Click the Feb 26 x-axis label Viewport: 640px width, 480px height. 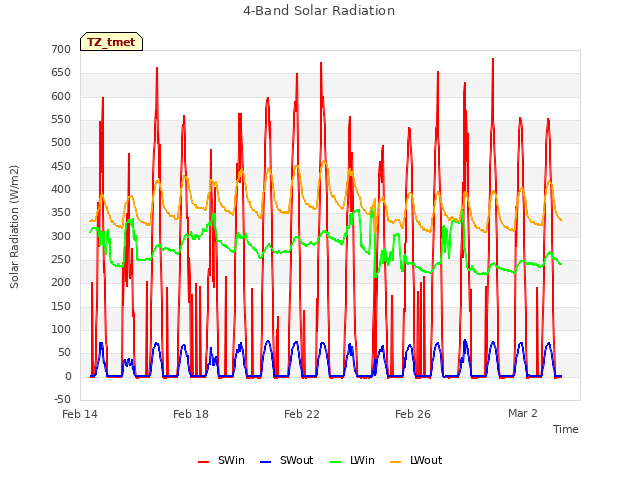pyautogui.click(x=413, y=414)
